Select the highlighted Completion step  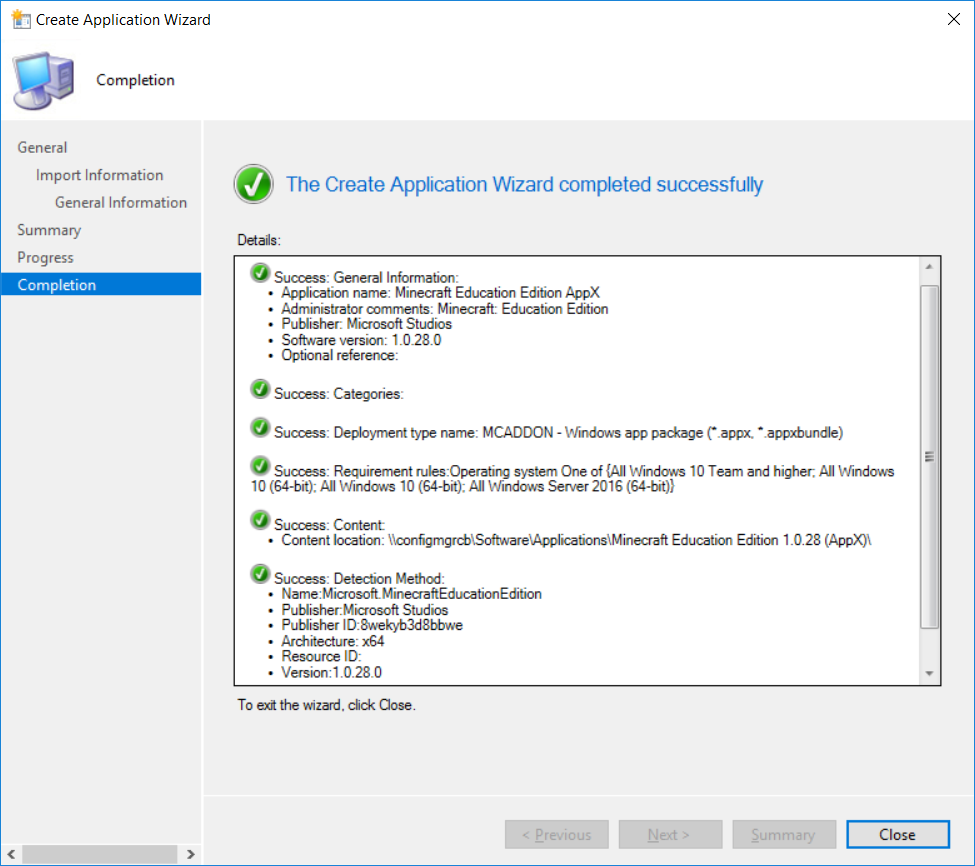(x=101, y=284)
